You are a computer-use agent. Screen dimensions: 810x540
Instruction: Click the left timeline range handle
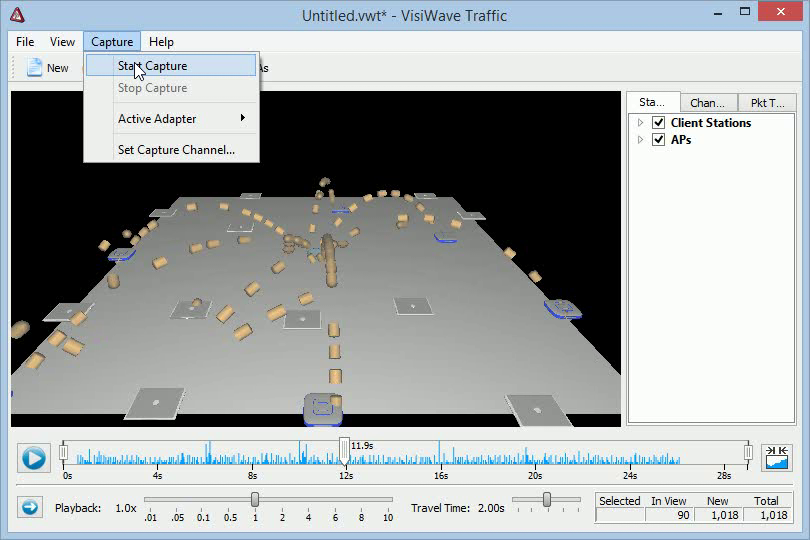click(63, 452)
